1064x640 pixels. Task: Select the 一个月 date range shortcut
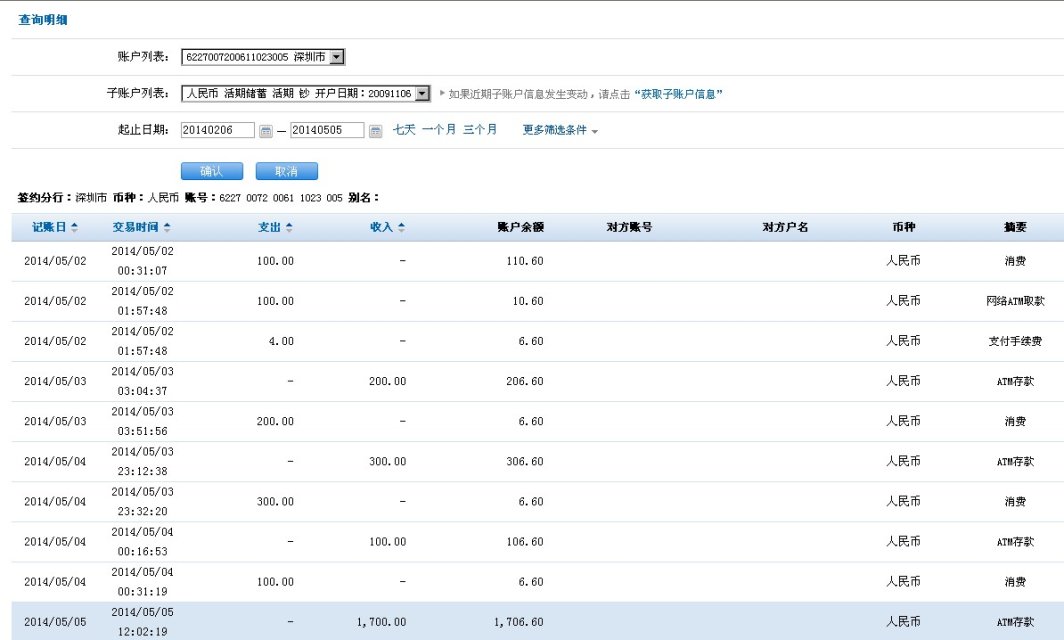pos(439,130)
